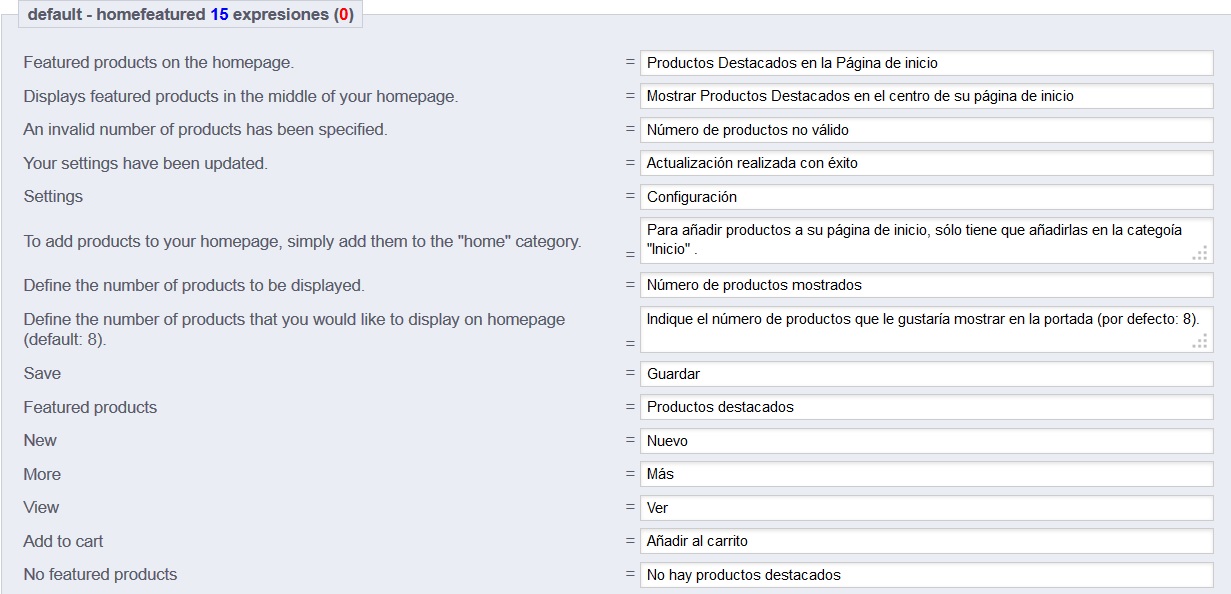Edit the 'Mostrar Productos Destacados en el centro' field
The height and width of the screenshot is (594, 1231).
926,97
